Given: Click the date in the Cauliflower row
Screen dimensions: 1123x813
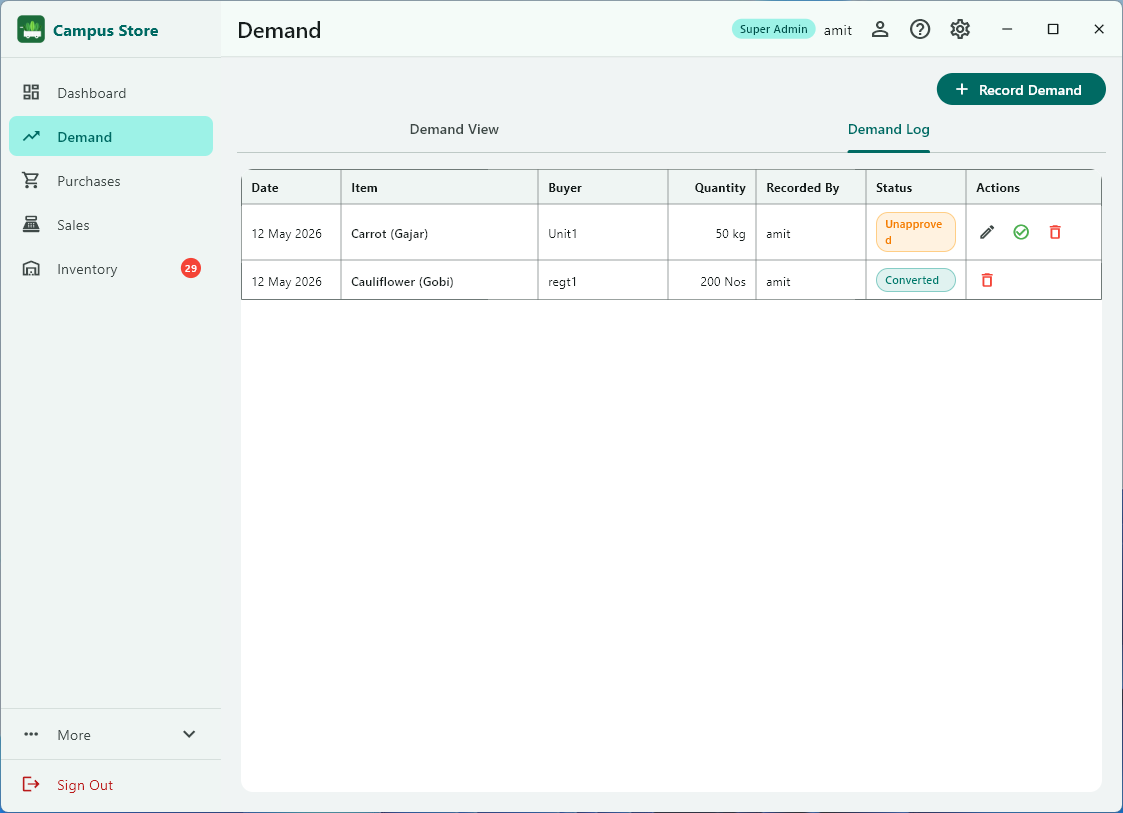Looking at the screenshot, I should point(286,282).
